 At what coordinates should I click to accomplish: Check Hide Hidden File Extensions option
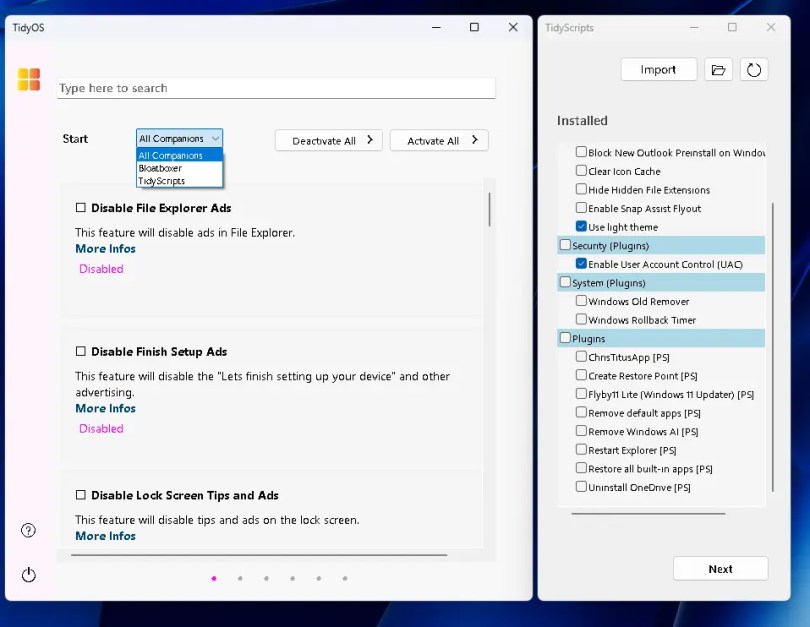581,189
